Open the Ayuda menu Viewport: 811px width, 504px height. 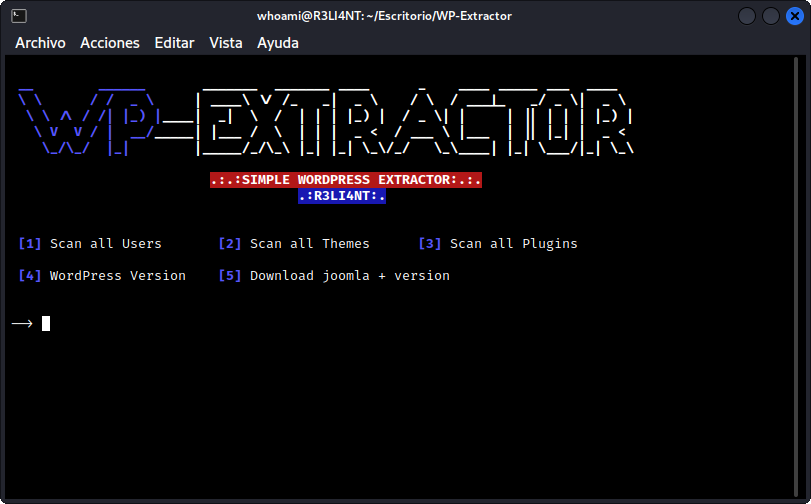click(278, 43)
